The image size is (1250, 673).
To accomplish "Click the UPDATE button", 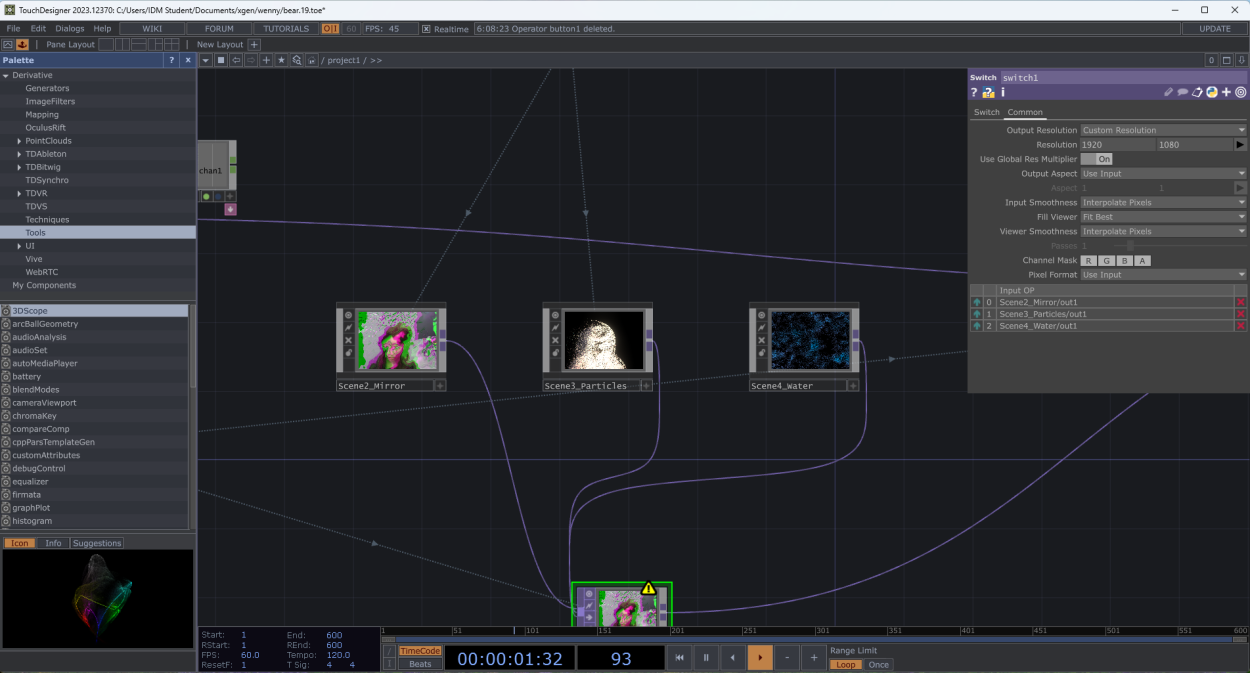I will coord(1215,28).
